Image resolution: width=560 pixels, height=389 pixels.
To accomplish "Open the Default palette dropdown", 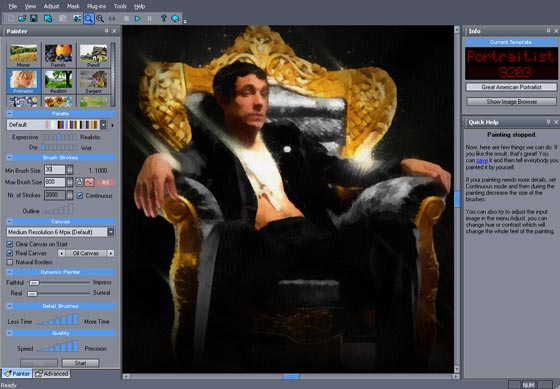I will tap(103, 125).
